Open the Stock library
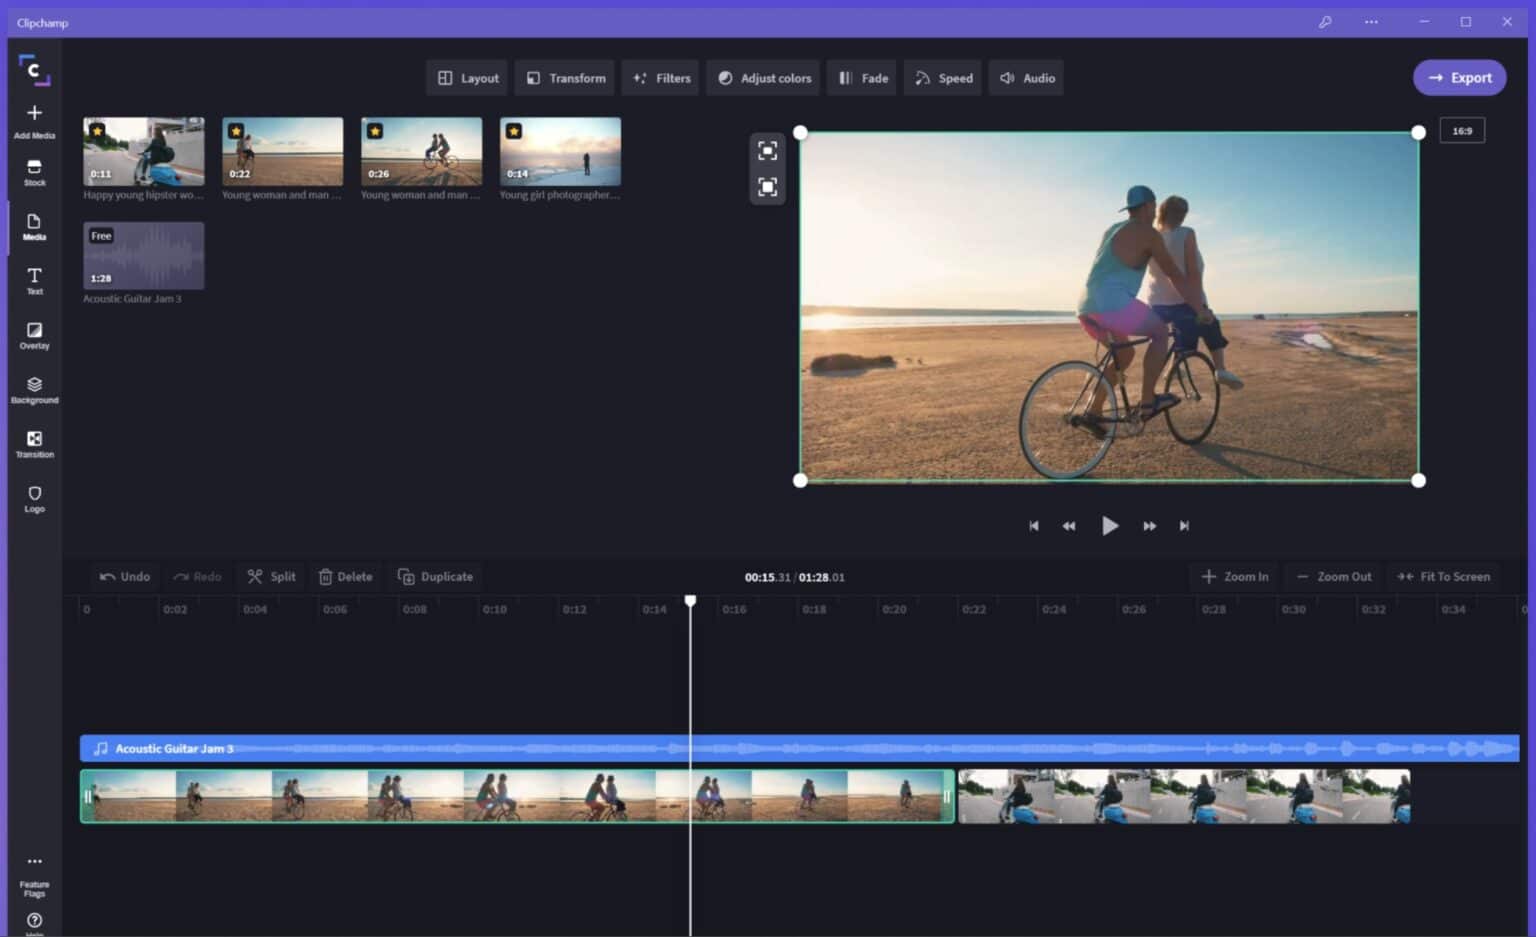 [x=34, y=173]
